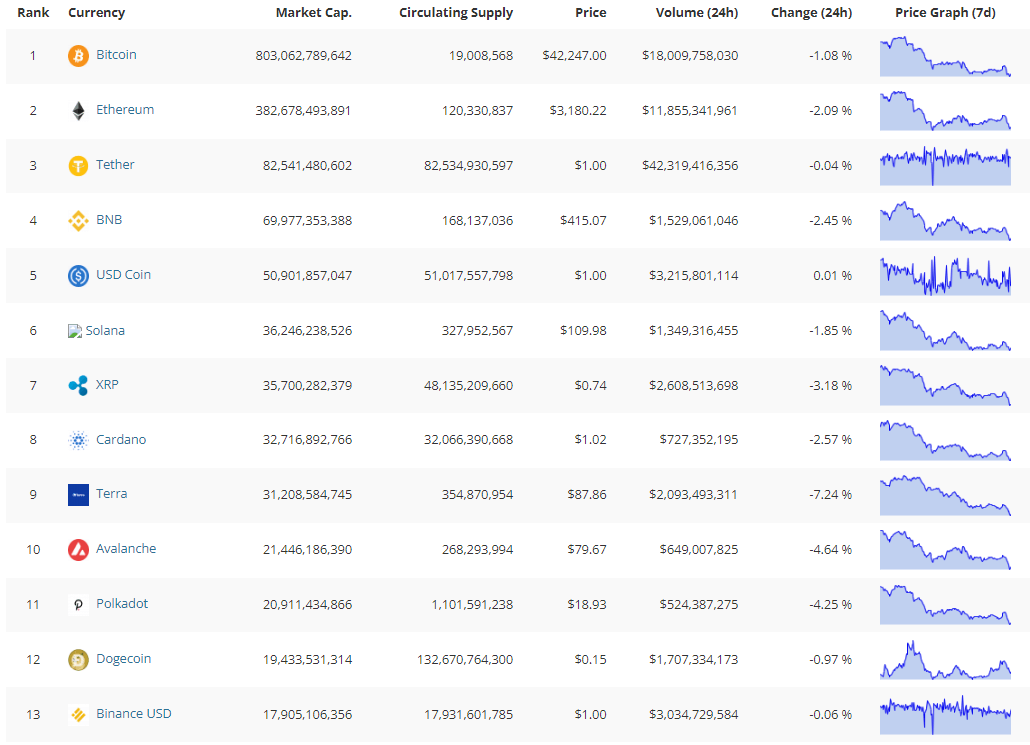
Task: Select BNB price $415.07
Action: pos(583,221)
